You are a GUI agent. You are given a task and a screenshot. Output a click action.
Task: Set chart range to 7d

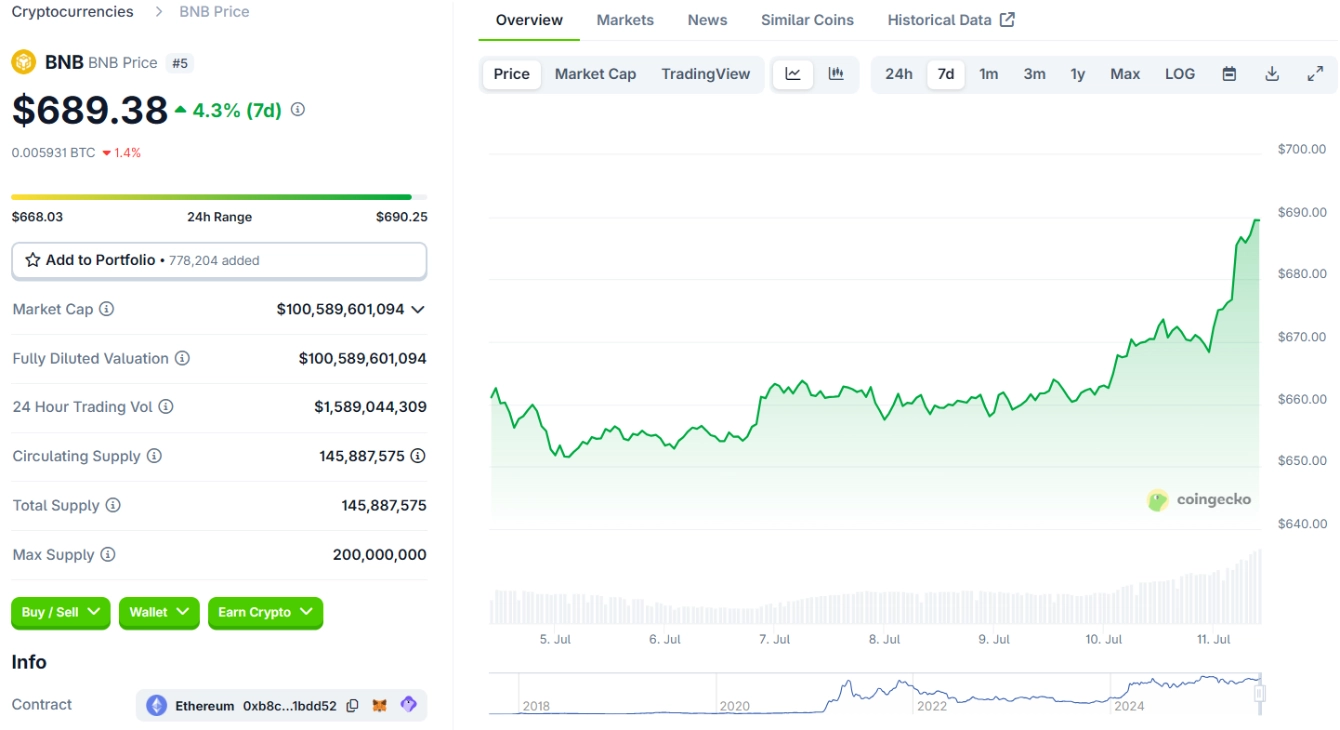pyautogui.click(x=945, y=74)
